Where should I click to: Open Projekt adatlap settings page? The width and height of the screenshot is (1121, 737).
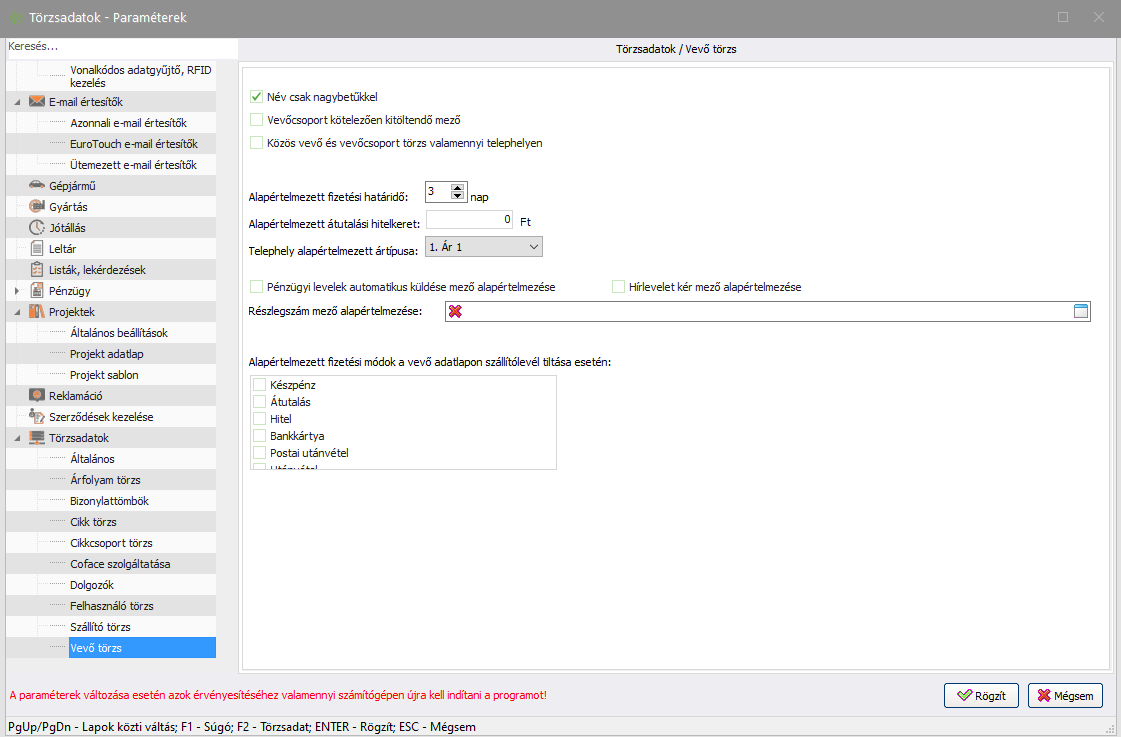(x=113, y=354)
